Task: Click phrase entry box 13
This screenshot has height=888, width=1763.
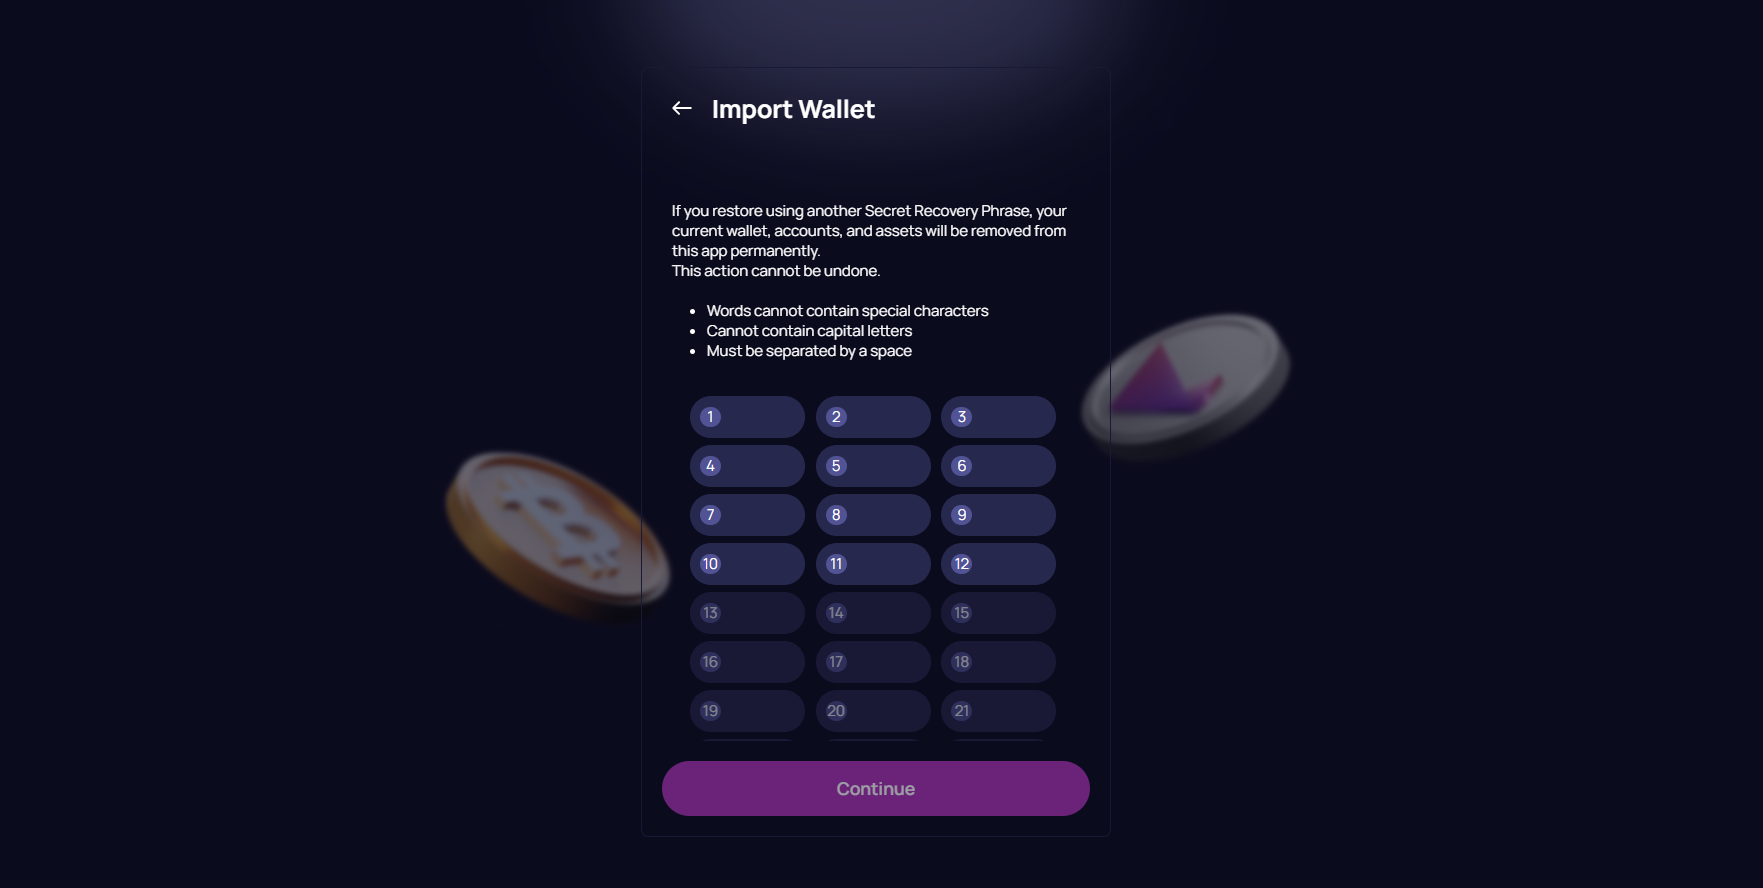Action: click(747, 612)
